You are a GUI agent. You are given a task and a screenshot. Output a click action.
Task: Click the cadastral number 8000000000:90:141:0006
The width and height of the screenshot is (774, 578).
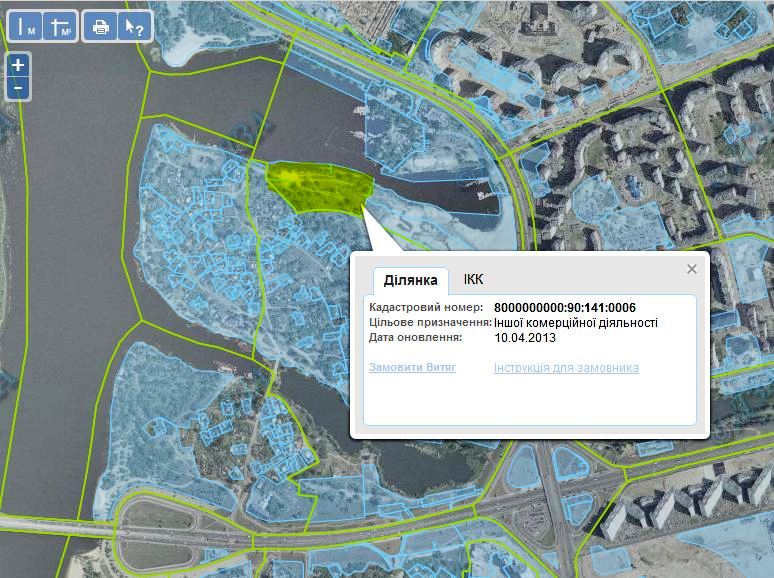pos(565,307)
